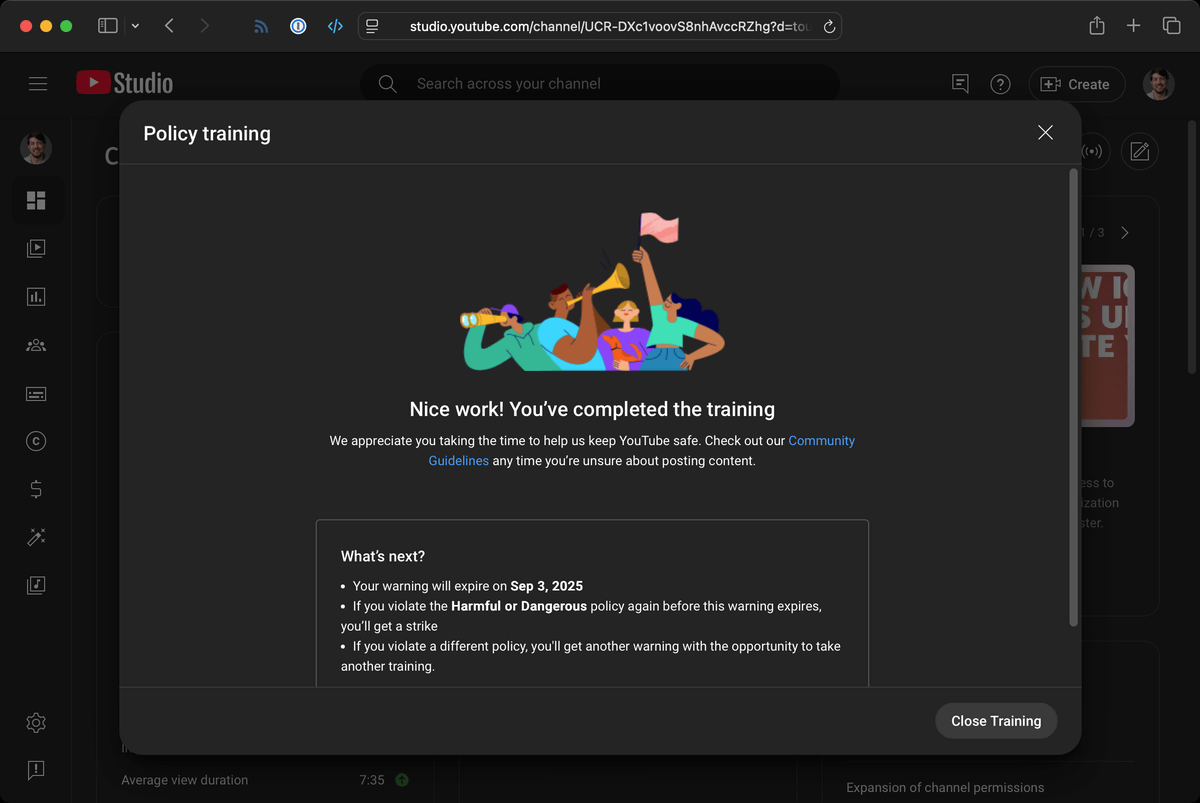
Task: Open Send feedback icon in sidebar
Action: [36, 770]
